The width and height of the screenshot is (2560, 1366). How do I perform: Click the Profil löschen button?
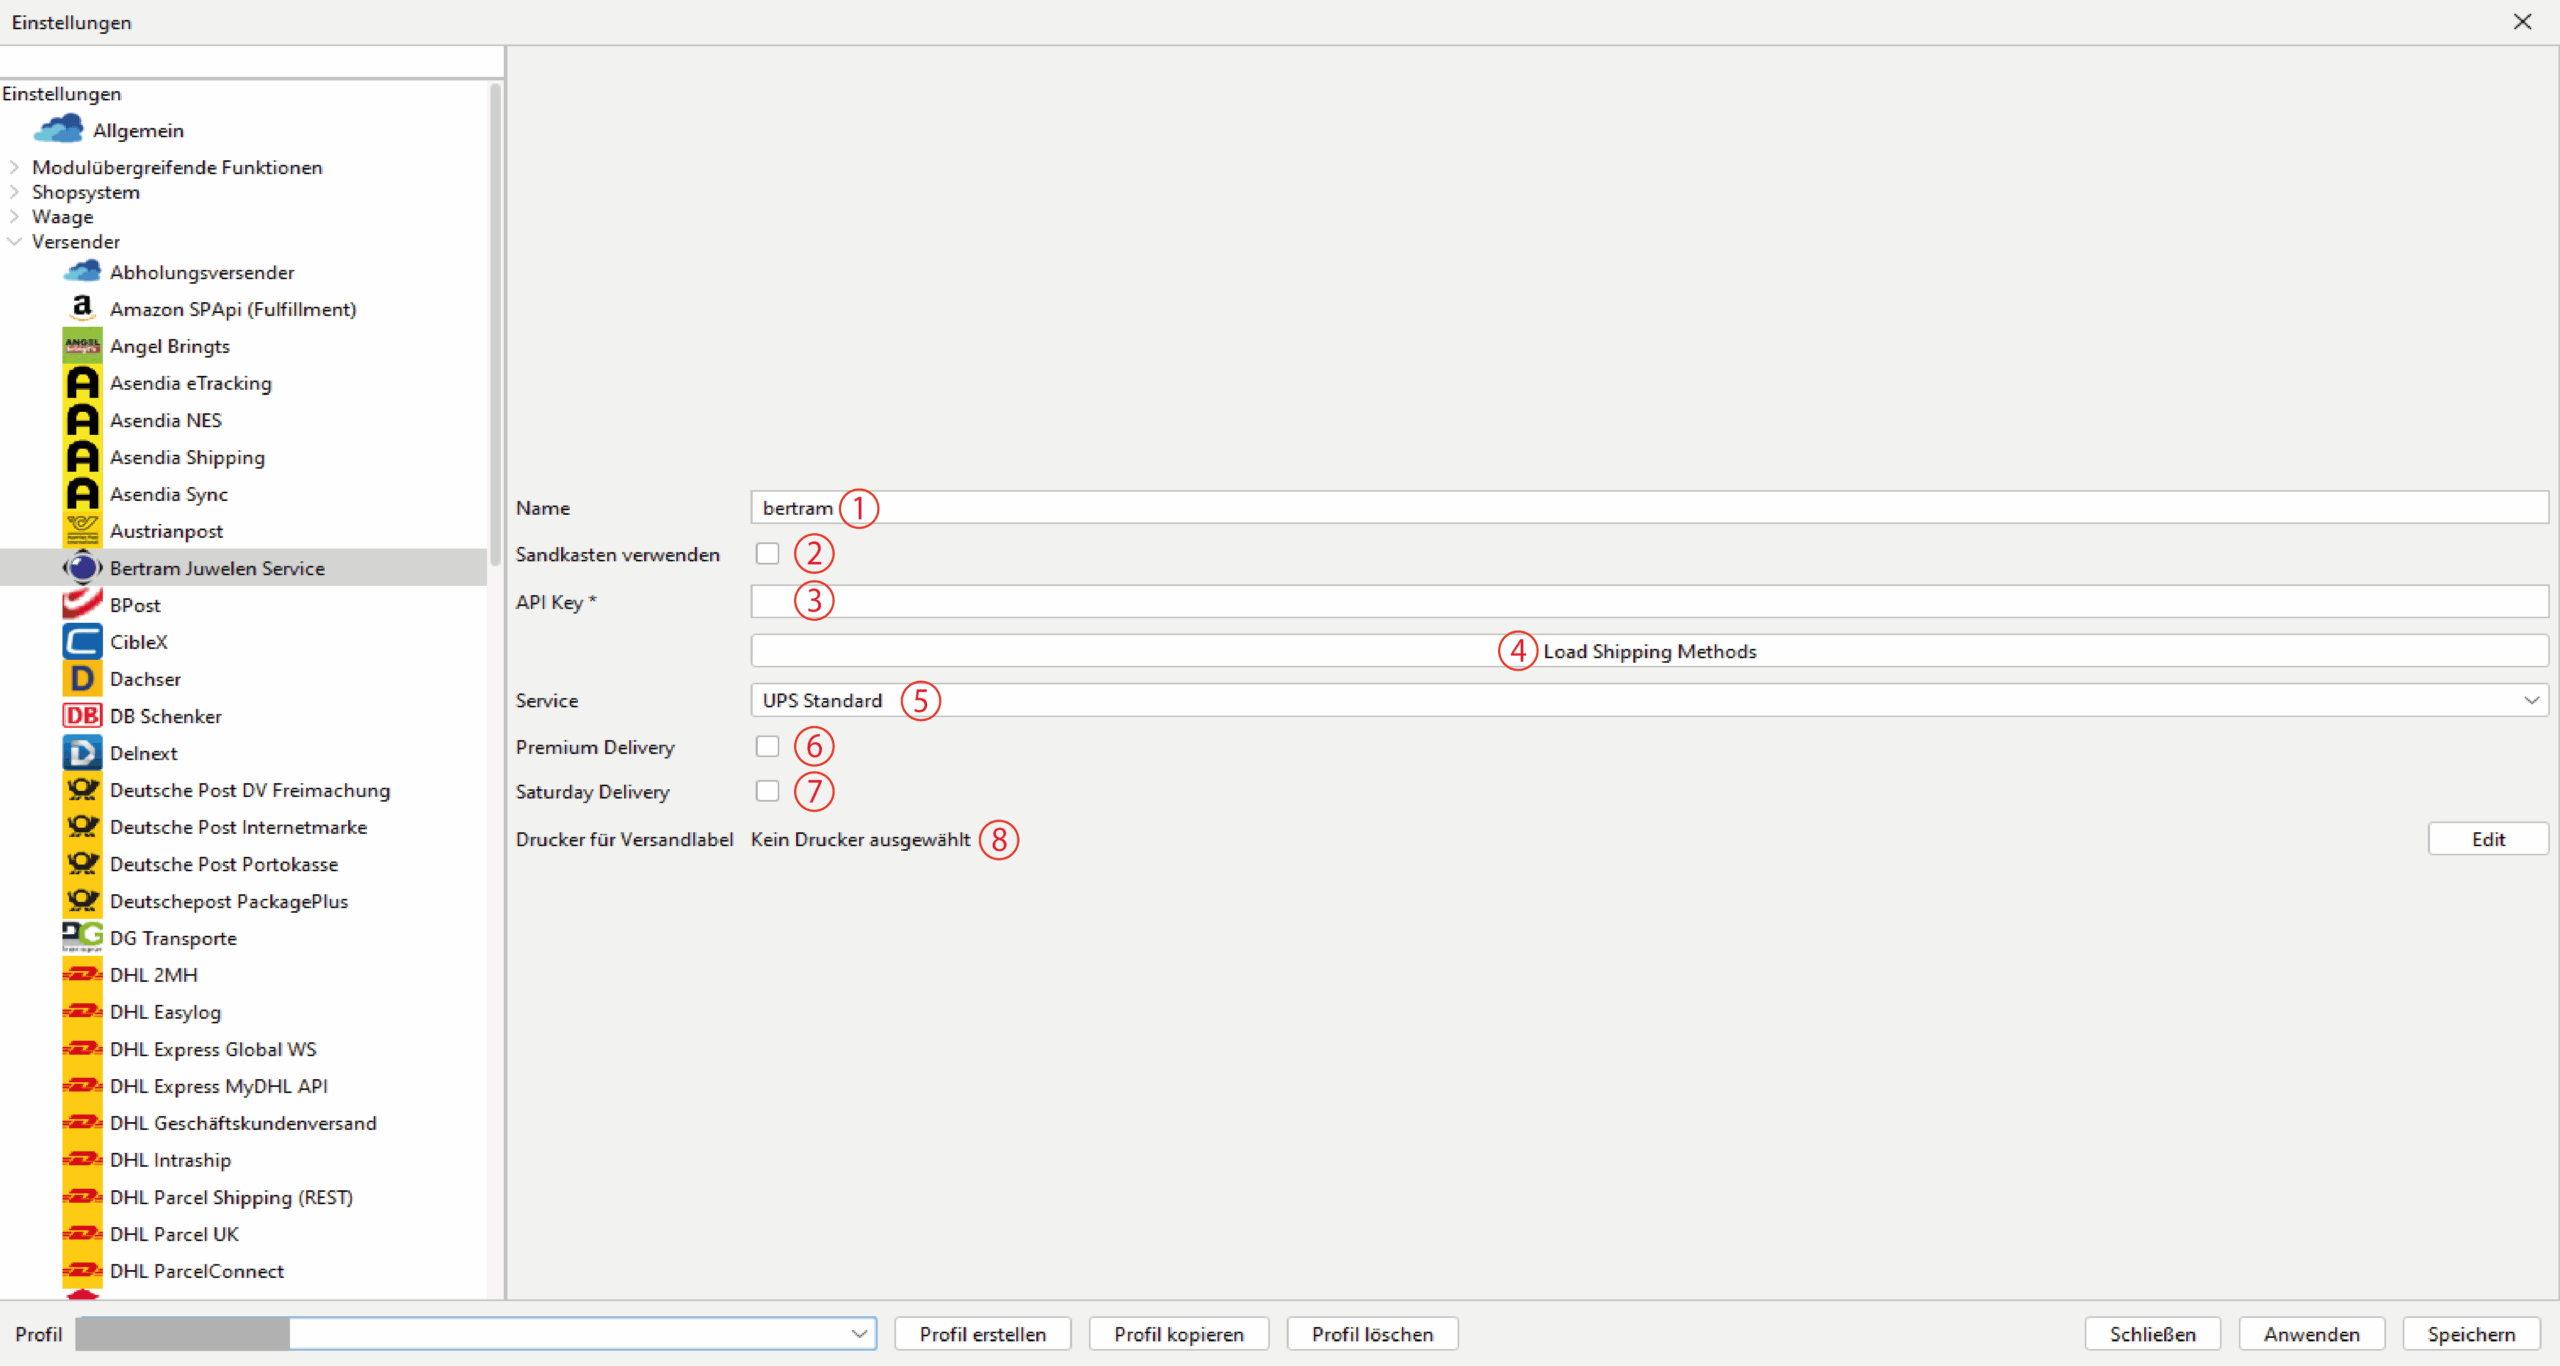[x=1372, y=1334]
